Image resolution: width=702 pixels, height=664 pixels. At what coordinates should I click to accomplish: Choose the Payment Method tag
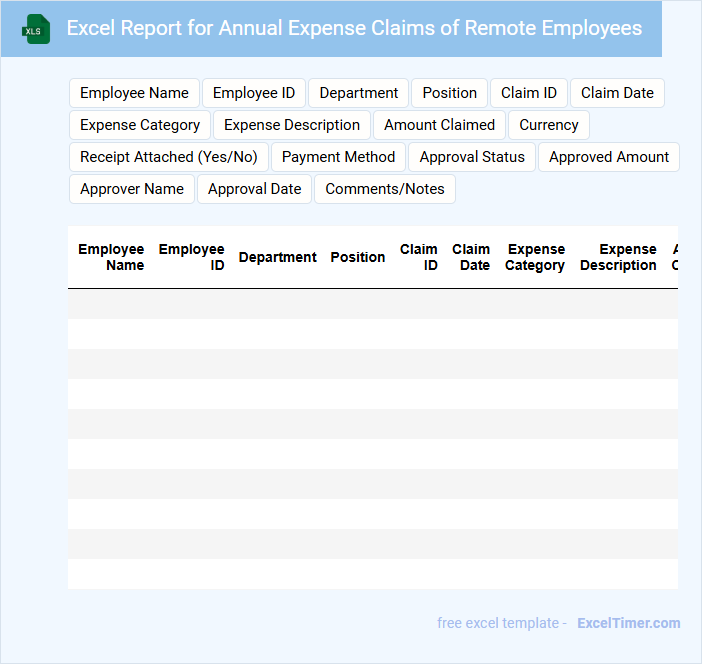click(x=338, y=157)
